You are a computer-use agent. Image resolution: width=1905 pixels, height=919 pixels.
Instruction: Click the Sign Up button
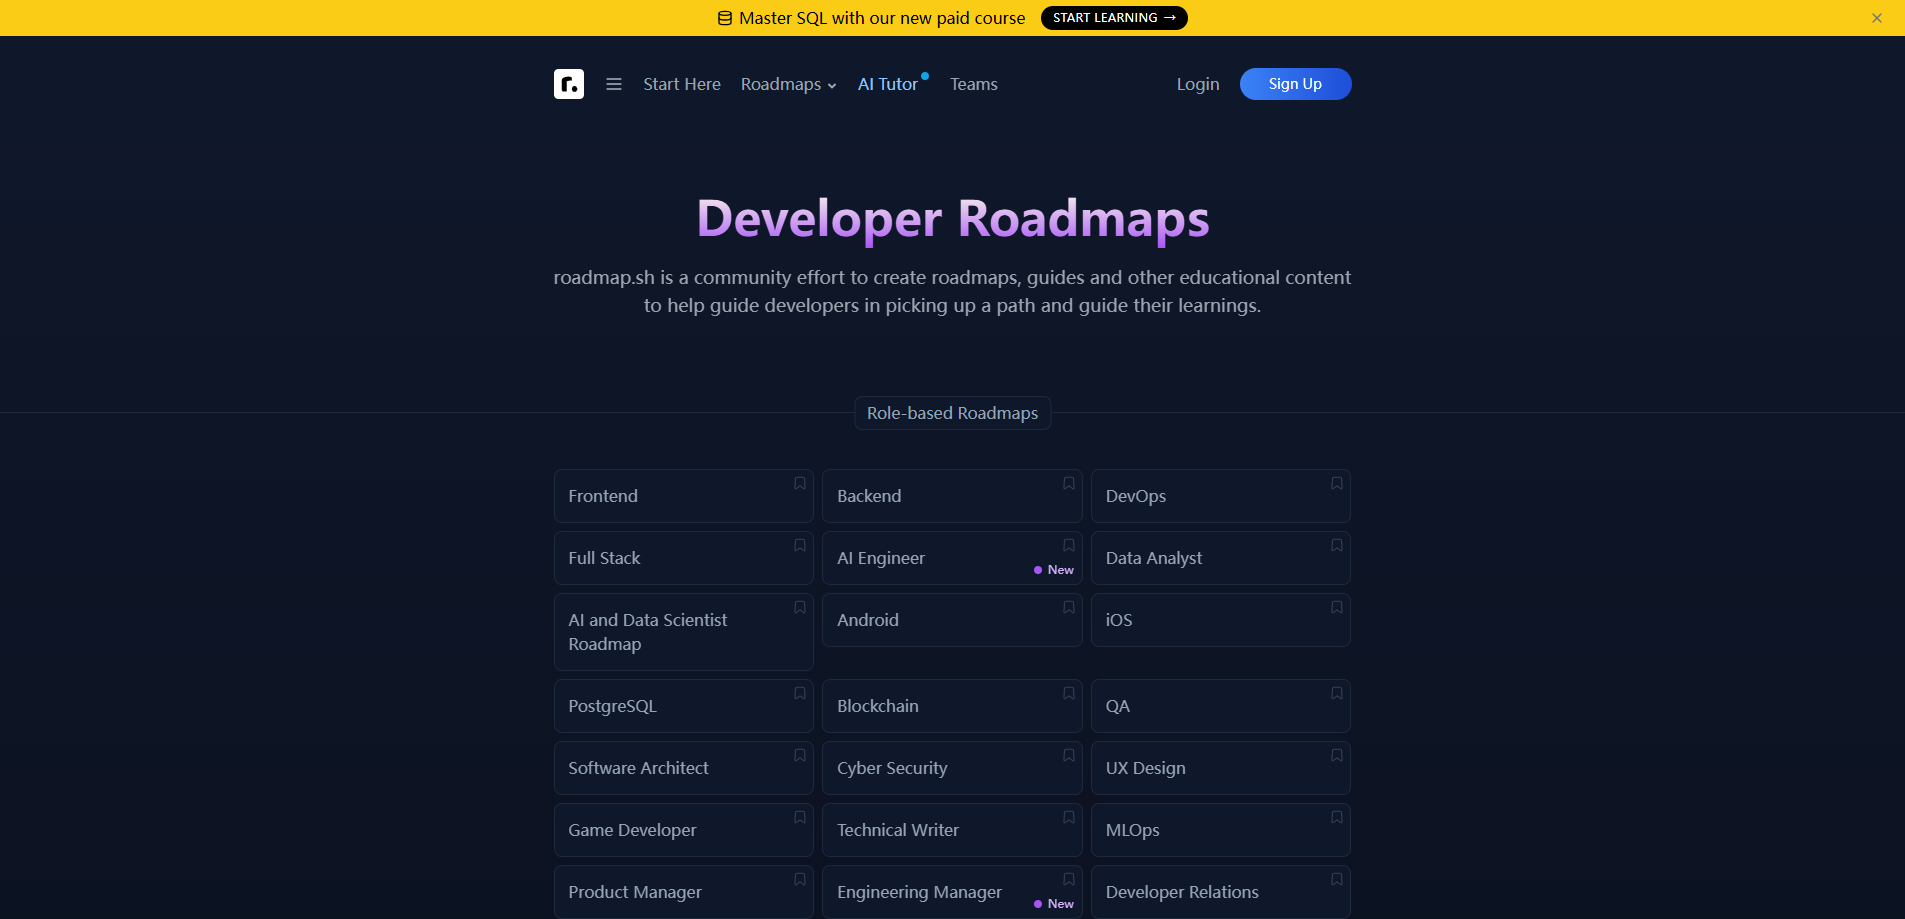point(1294,84)
